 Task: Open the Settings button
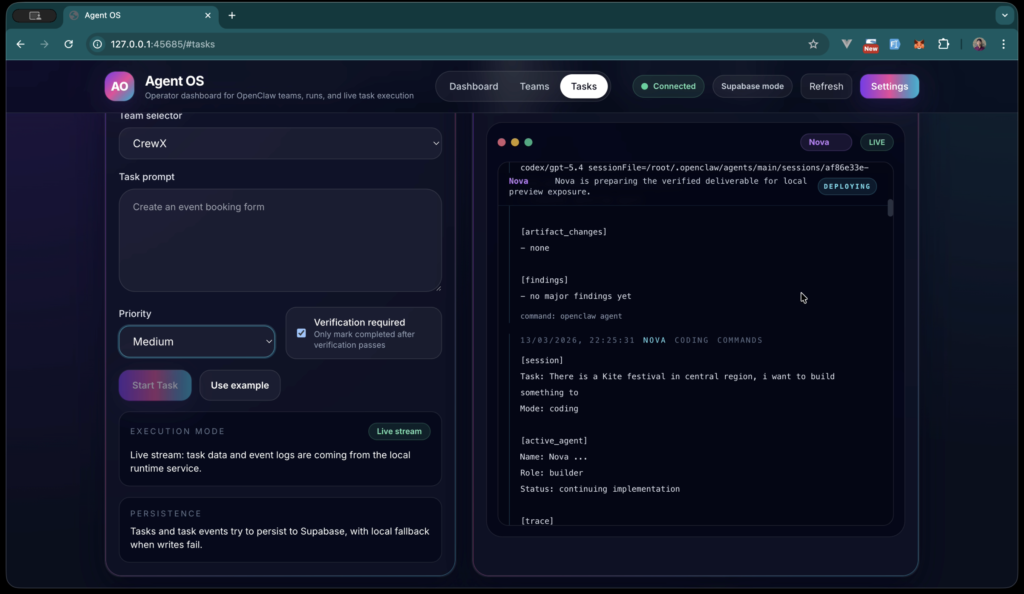[888, 86]
